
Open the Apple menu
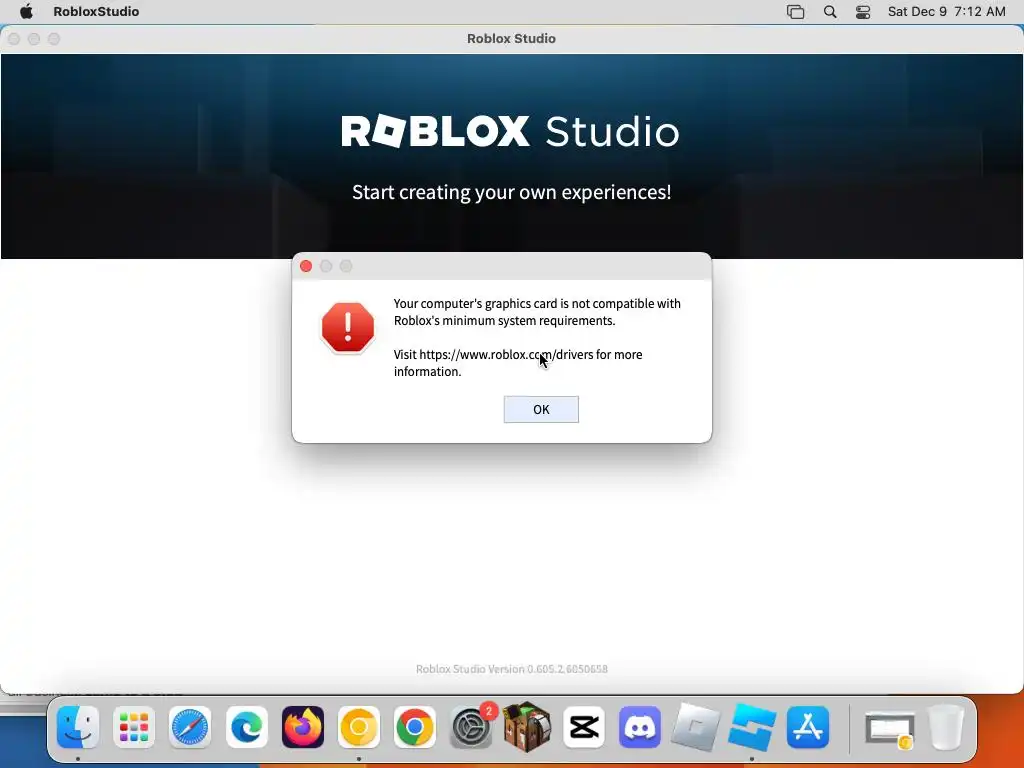click(x=26, y=11)
